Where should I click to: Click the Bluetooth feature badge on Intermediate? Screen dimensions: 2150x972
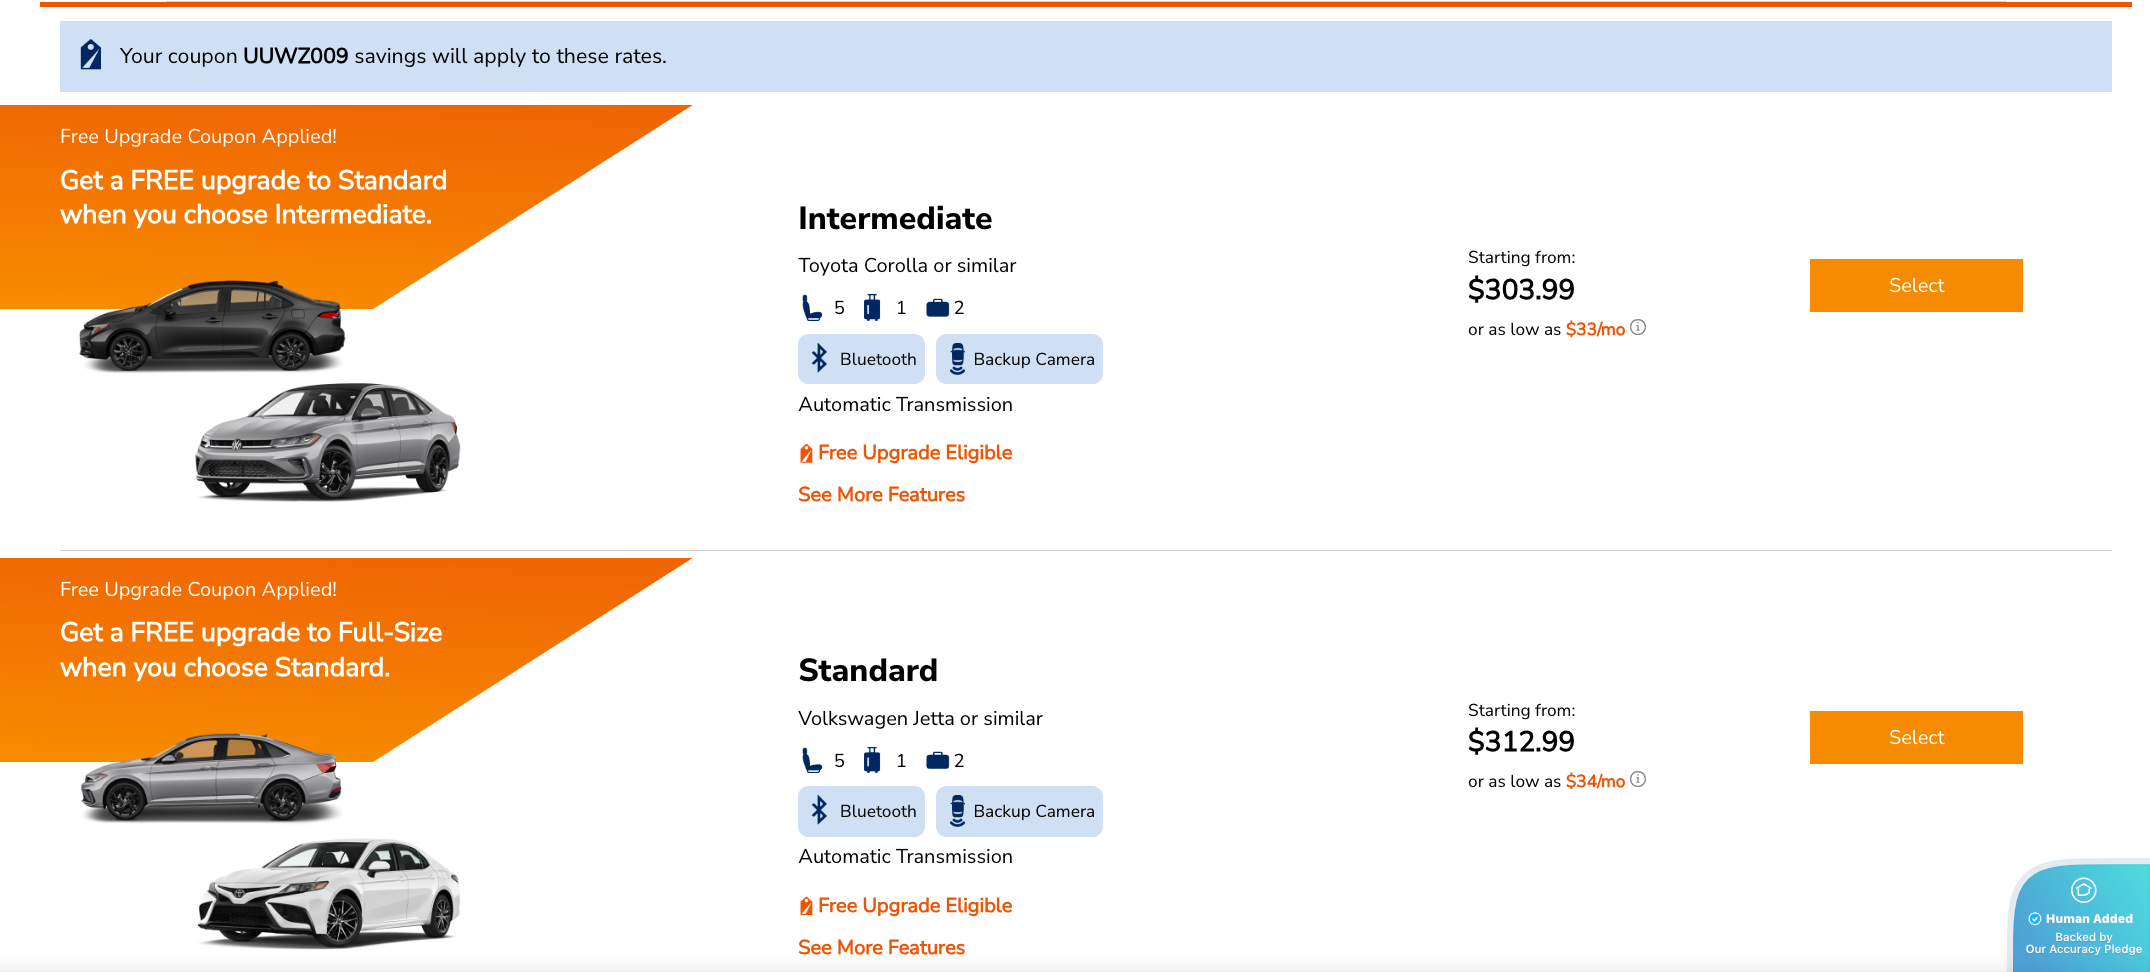[860, 359]
